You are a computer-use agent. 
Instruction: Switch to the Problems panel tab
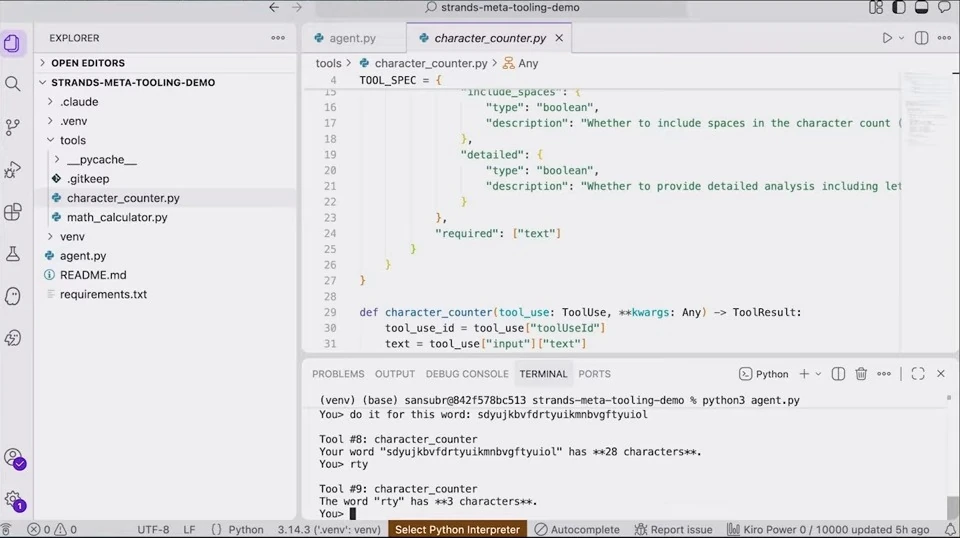coord(338,374)
